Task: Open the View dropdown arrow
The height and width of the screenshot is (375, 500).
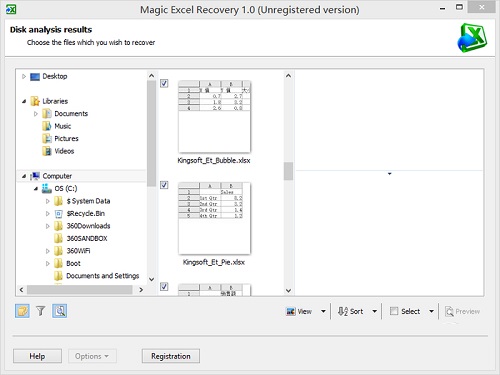Action: tap(323, 311)
